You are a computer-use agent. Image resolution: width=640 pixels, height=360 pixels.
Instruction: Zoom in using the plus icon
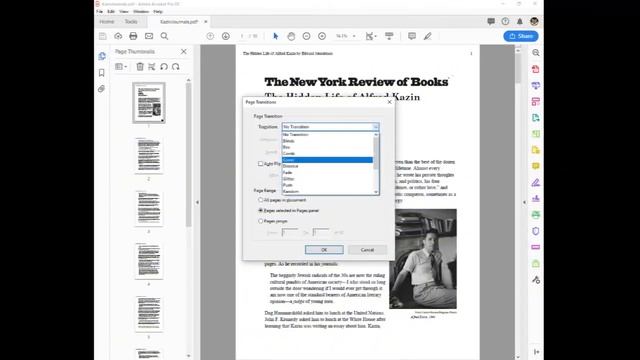322,36
